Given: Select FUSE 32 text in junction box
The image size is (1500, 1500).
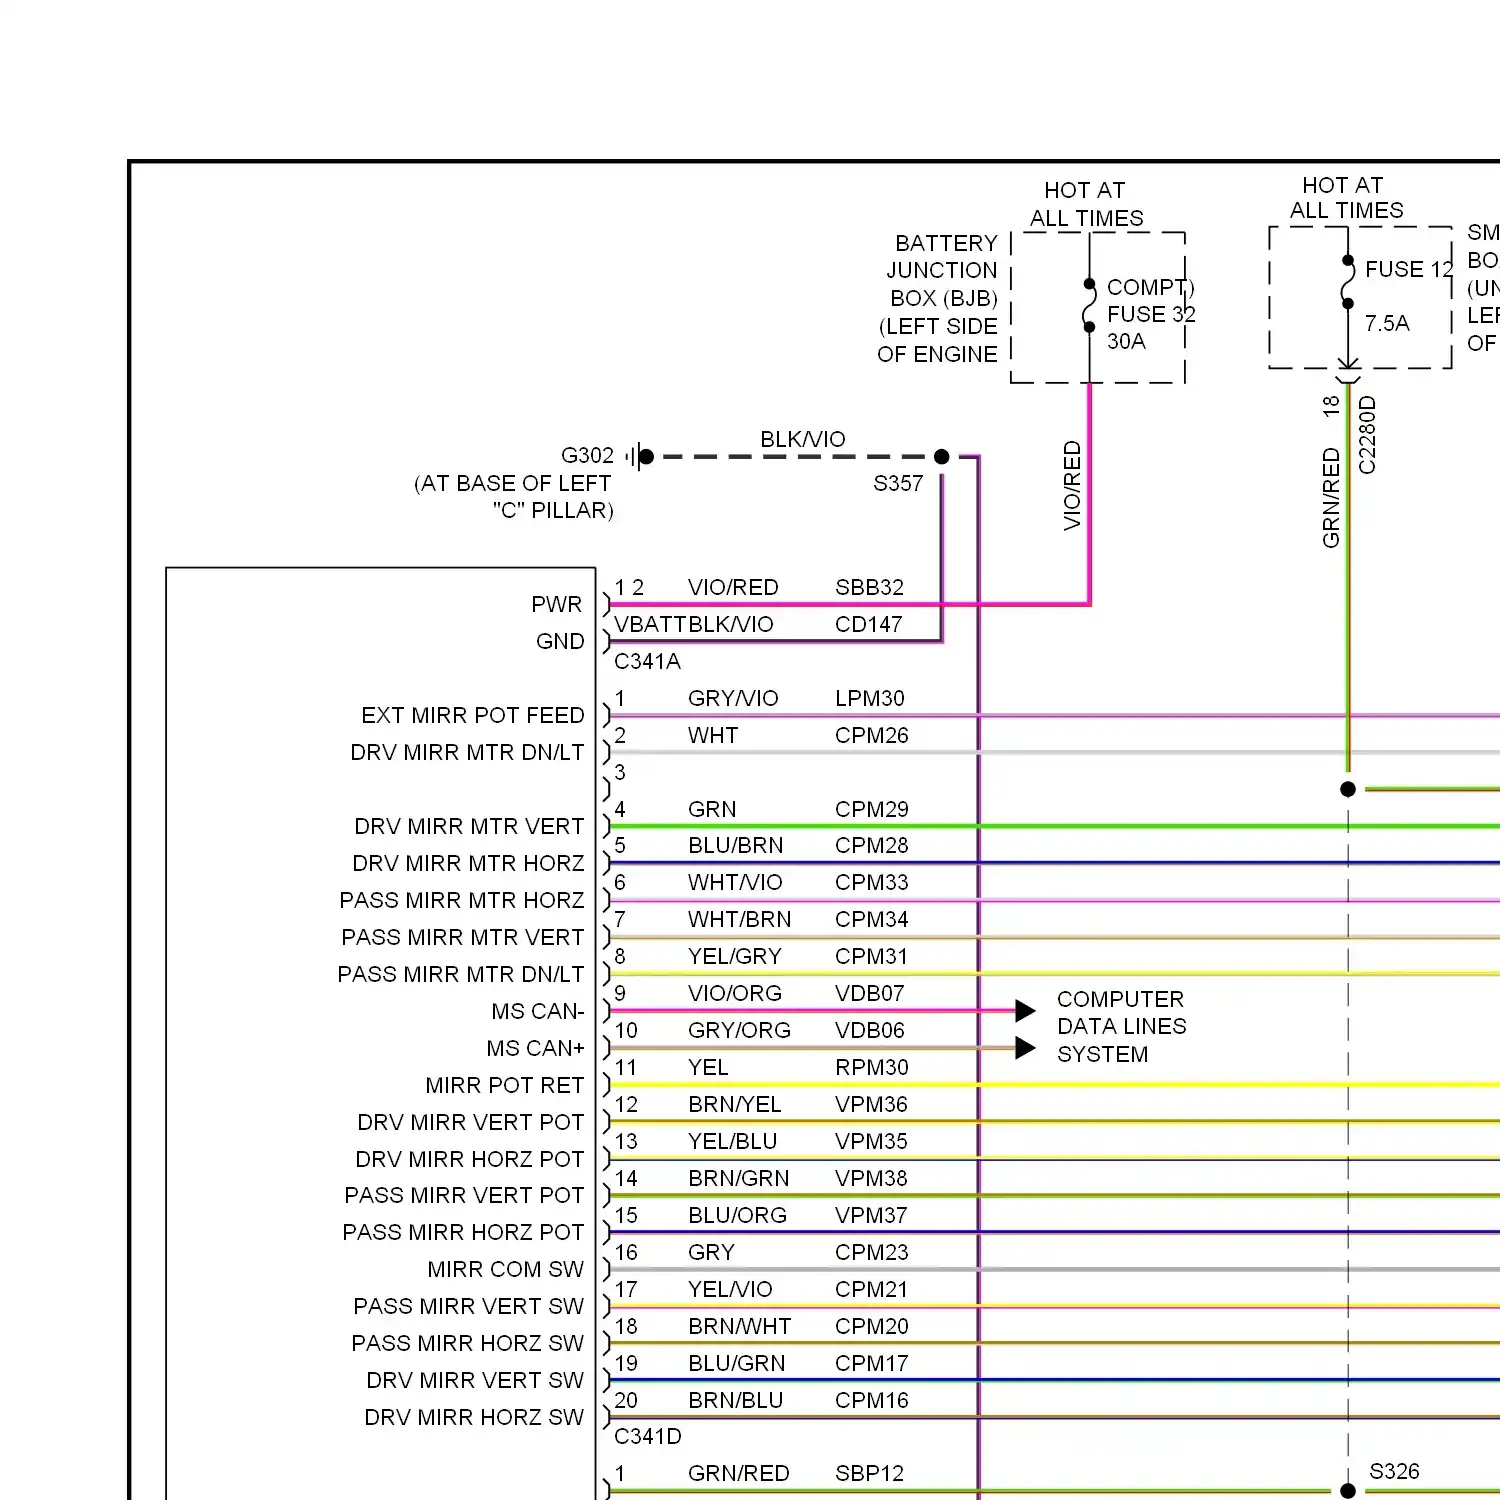Looking at the screenshot, I should coord(1151,314).
